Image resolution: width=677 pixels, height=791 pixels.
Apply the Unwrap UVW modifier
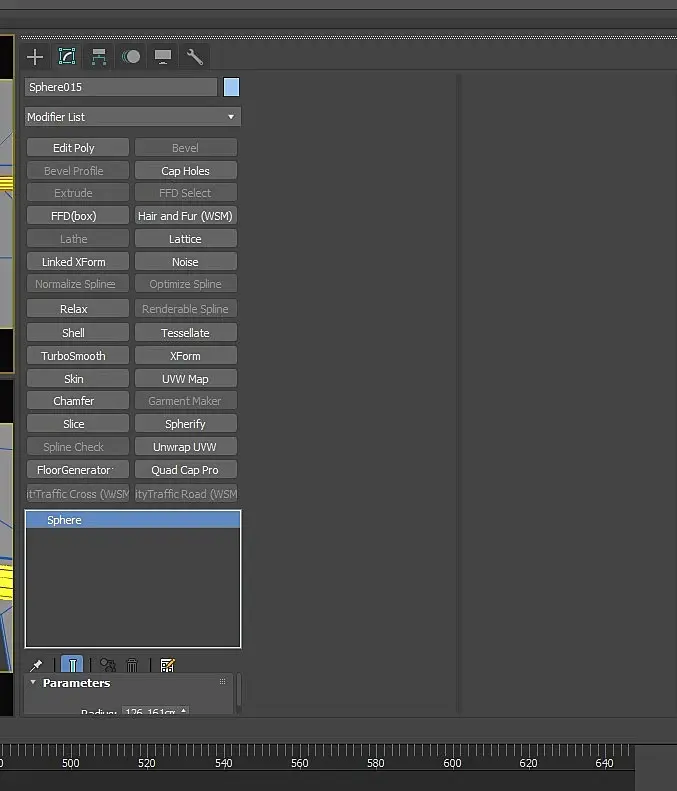[186, 447]
